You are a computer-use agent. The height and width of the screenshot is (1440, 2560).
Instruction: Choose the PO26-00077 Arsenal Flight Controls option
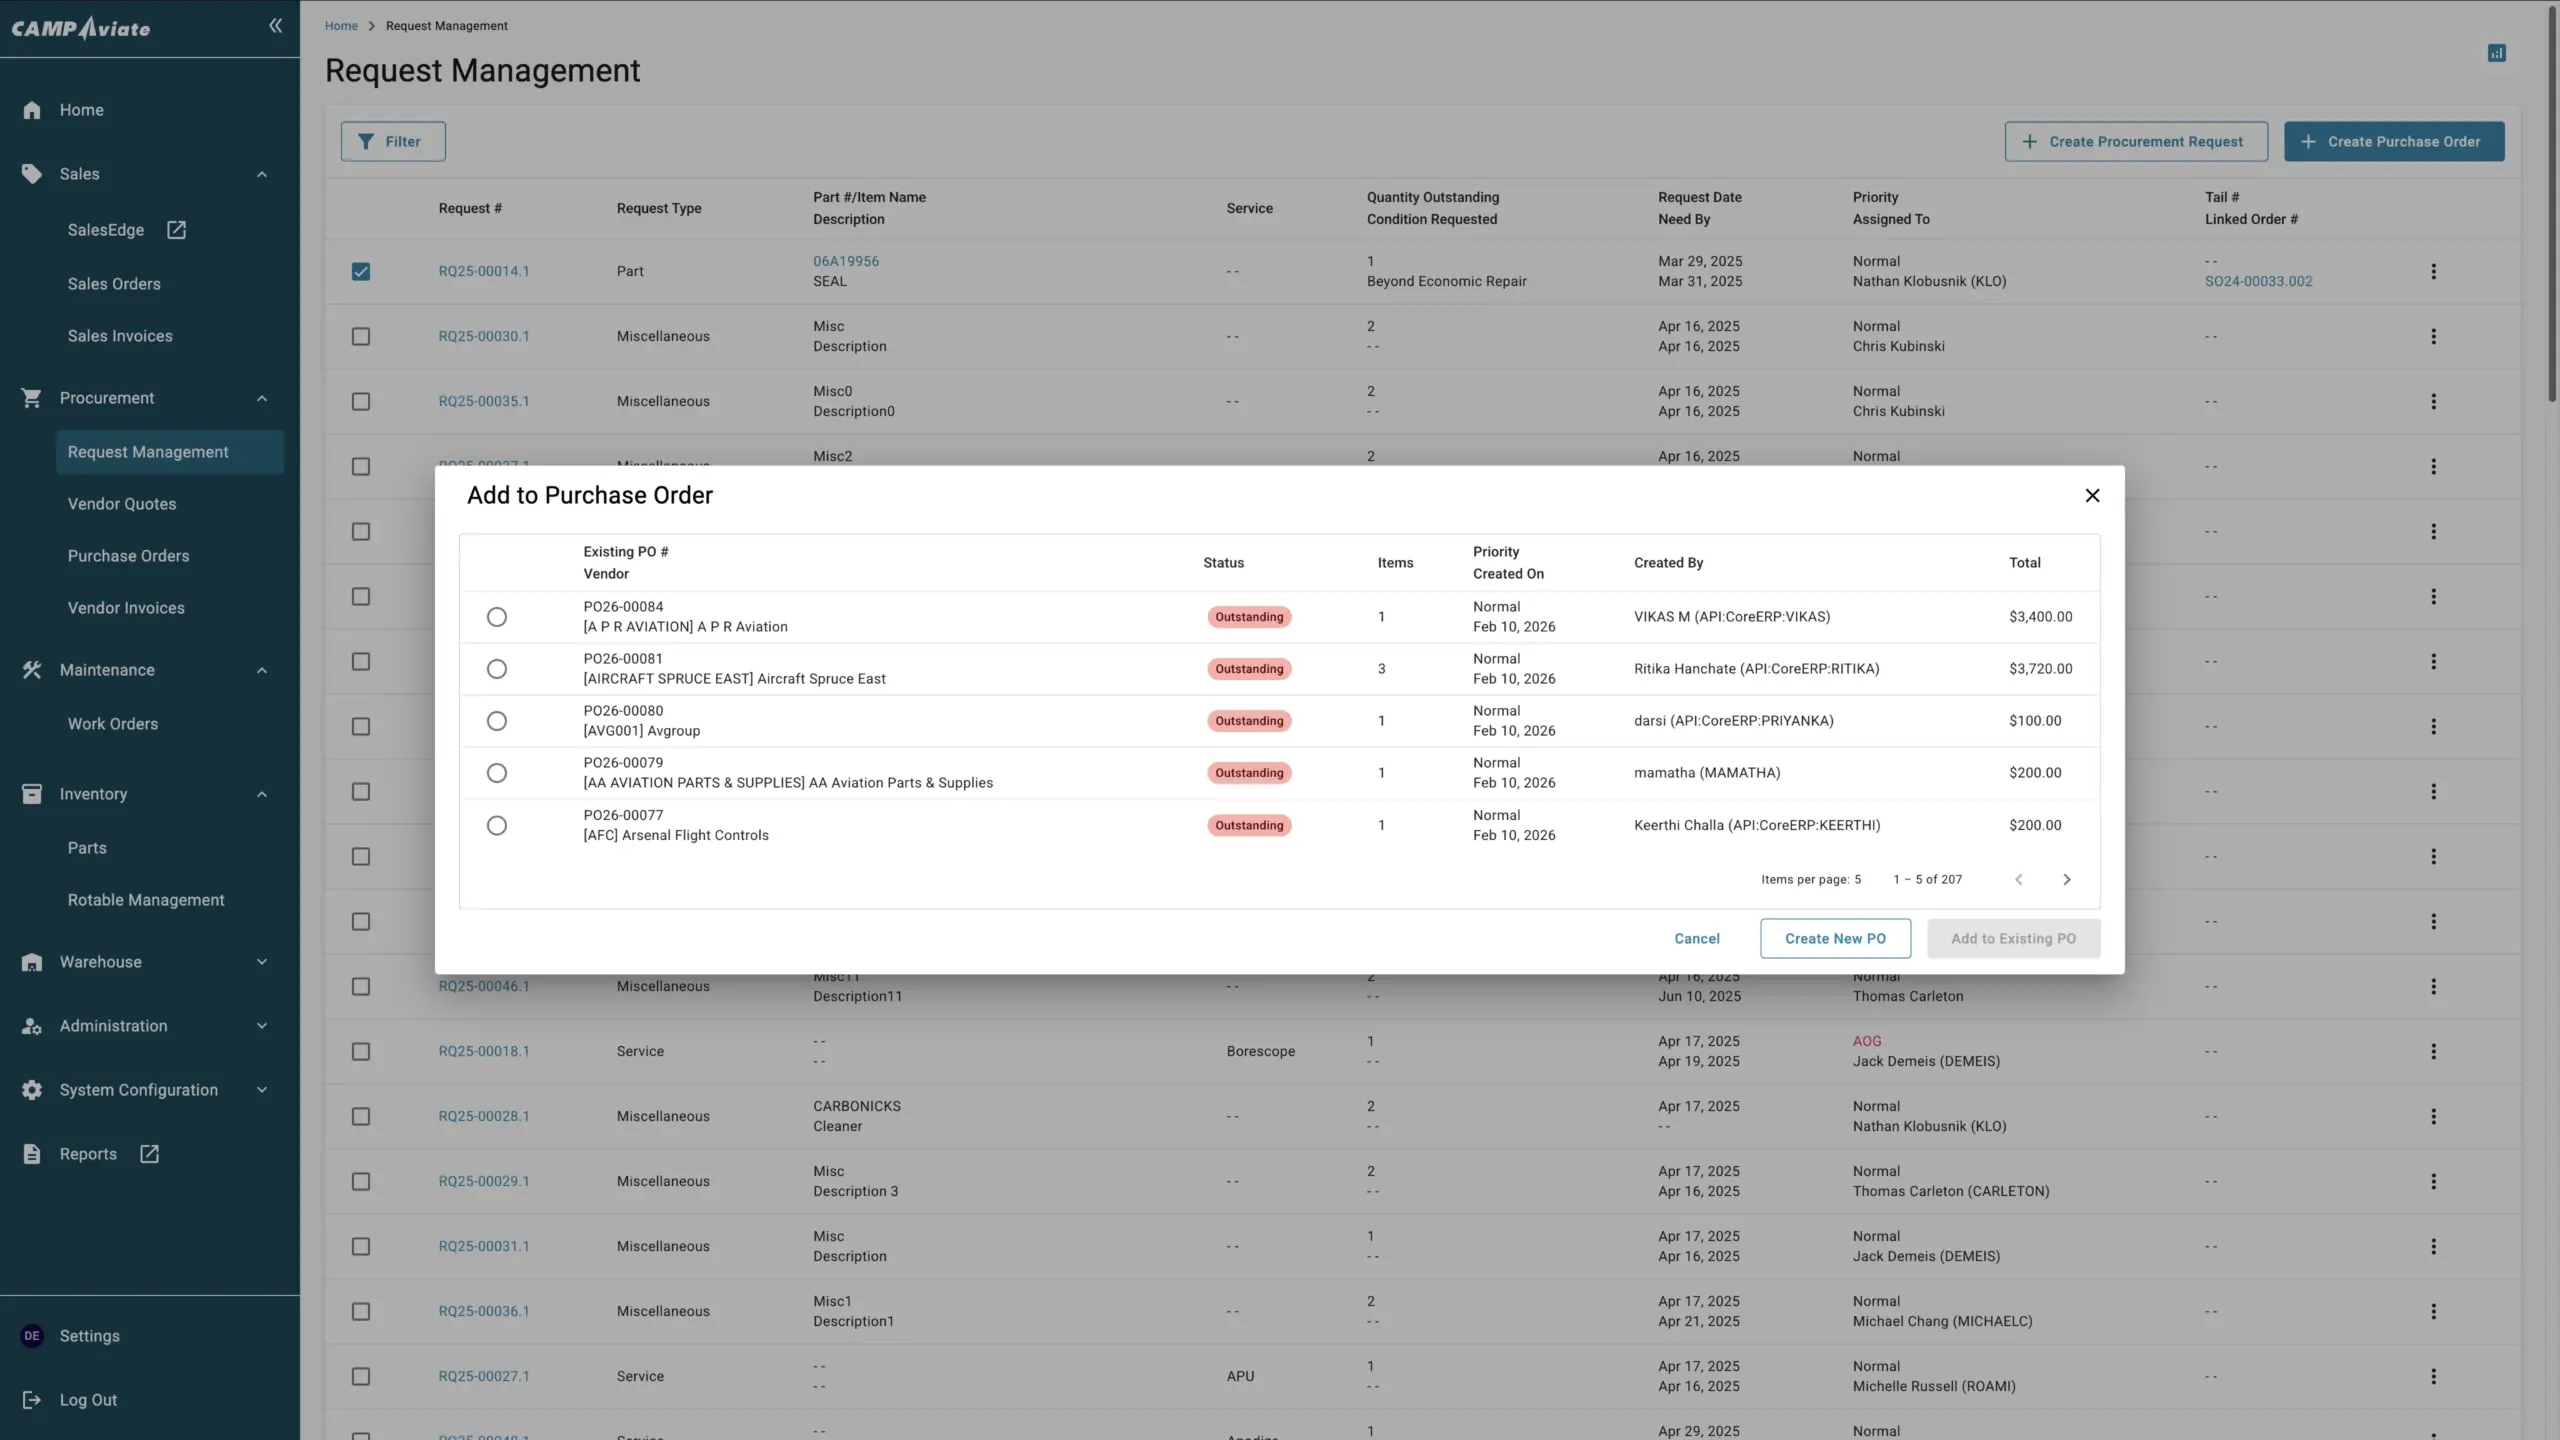pyautogui.click(x=496, y=825)
